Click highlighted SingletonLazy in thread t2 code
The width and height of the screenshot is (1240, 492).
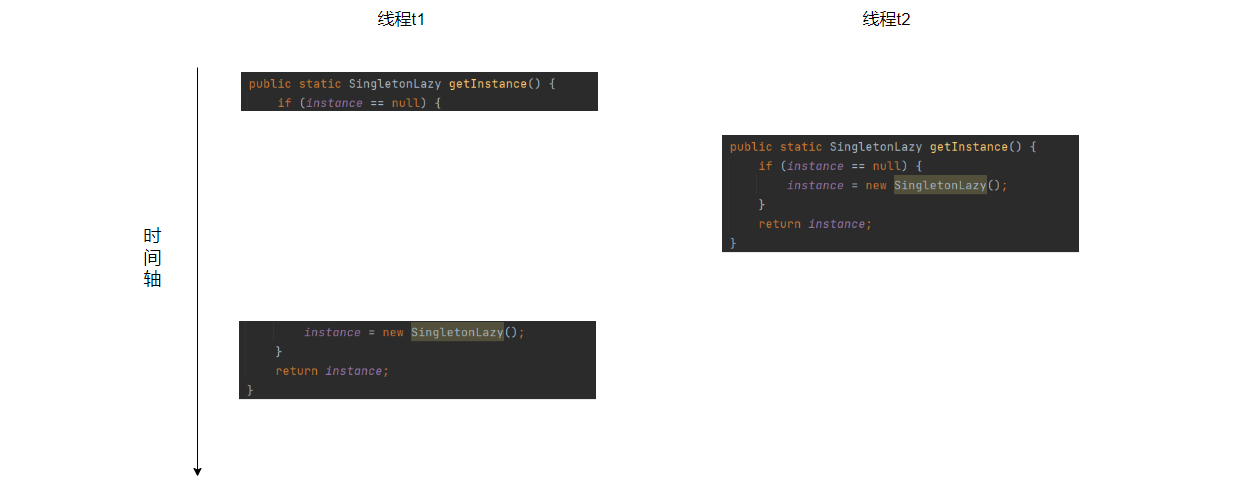[940, 185]
